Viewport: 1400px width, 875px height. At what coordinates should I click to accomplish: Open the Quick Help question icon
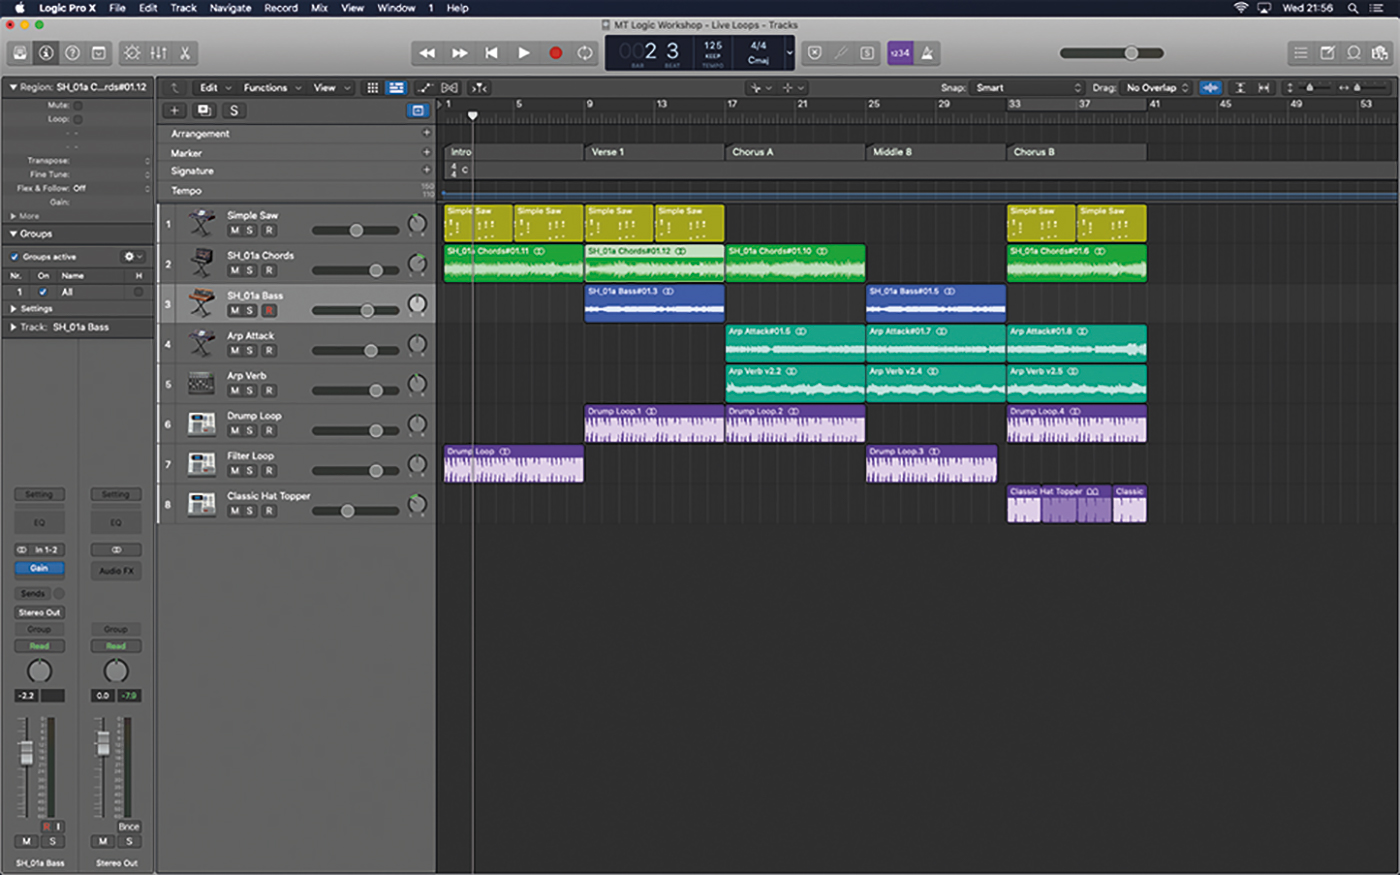(x=72, y=53)
